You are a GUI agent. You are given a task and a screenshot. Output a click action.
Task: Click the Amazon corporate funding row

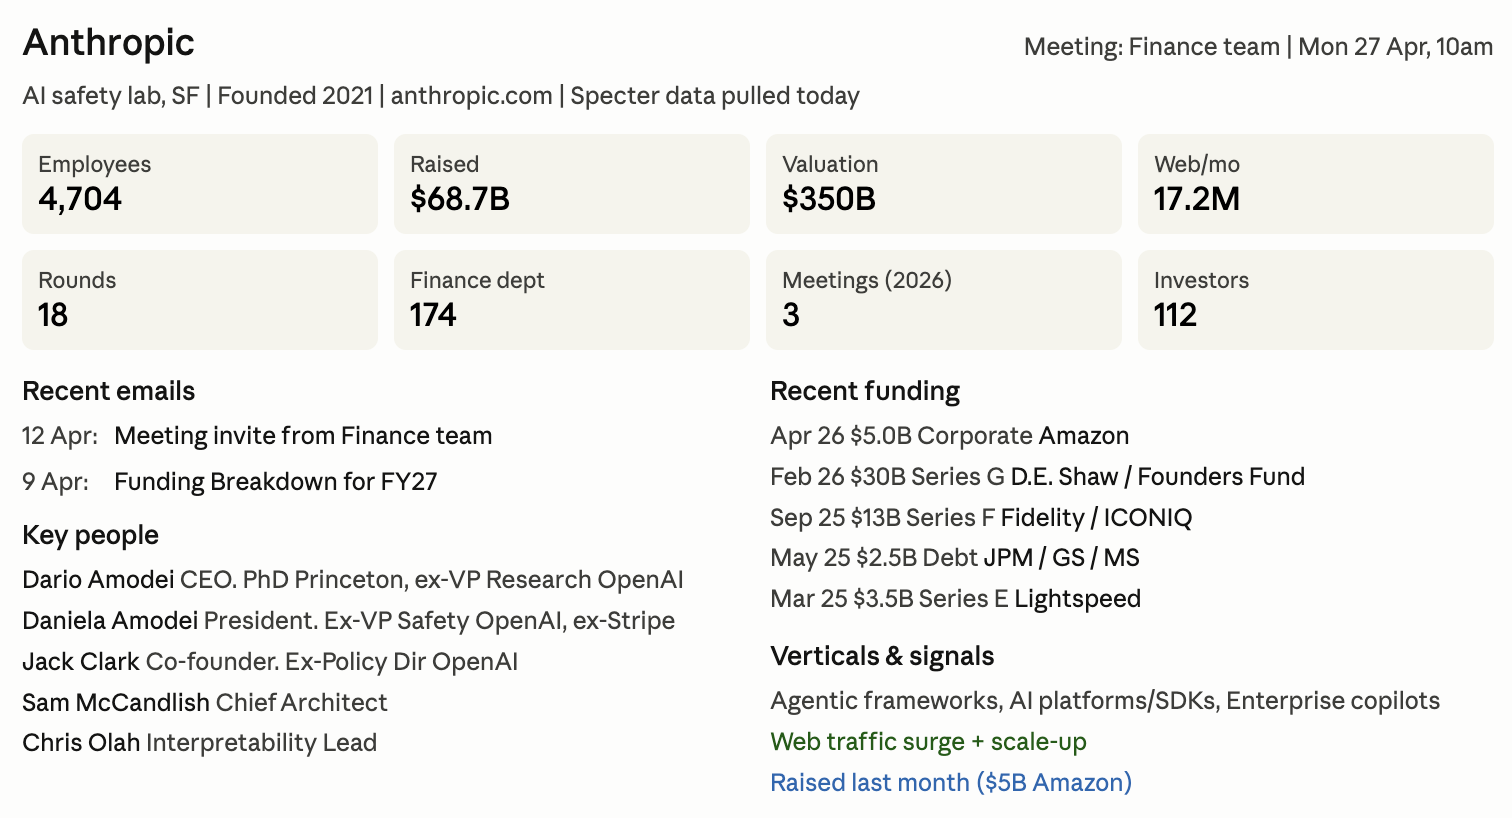[x=949, y=436]
